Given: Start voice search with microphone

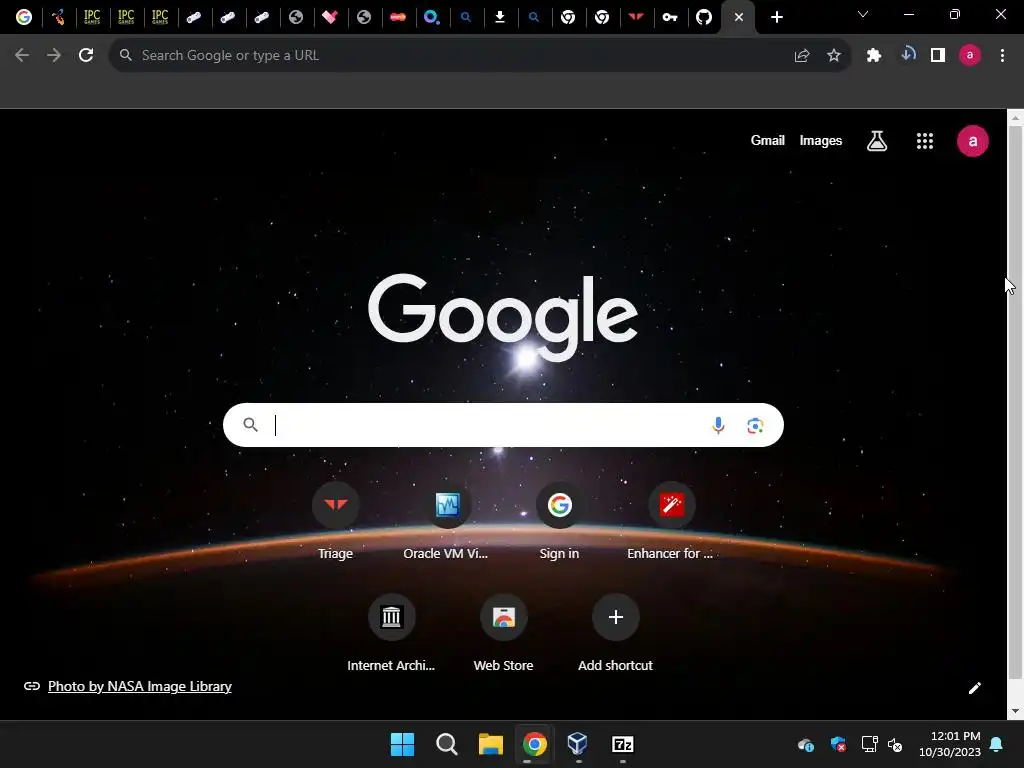Looking at the screenshot, I should (718, 425).
